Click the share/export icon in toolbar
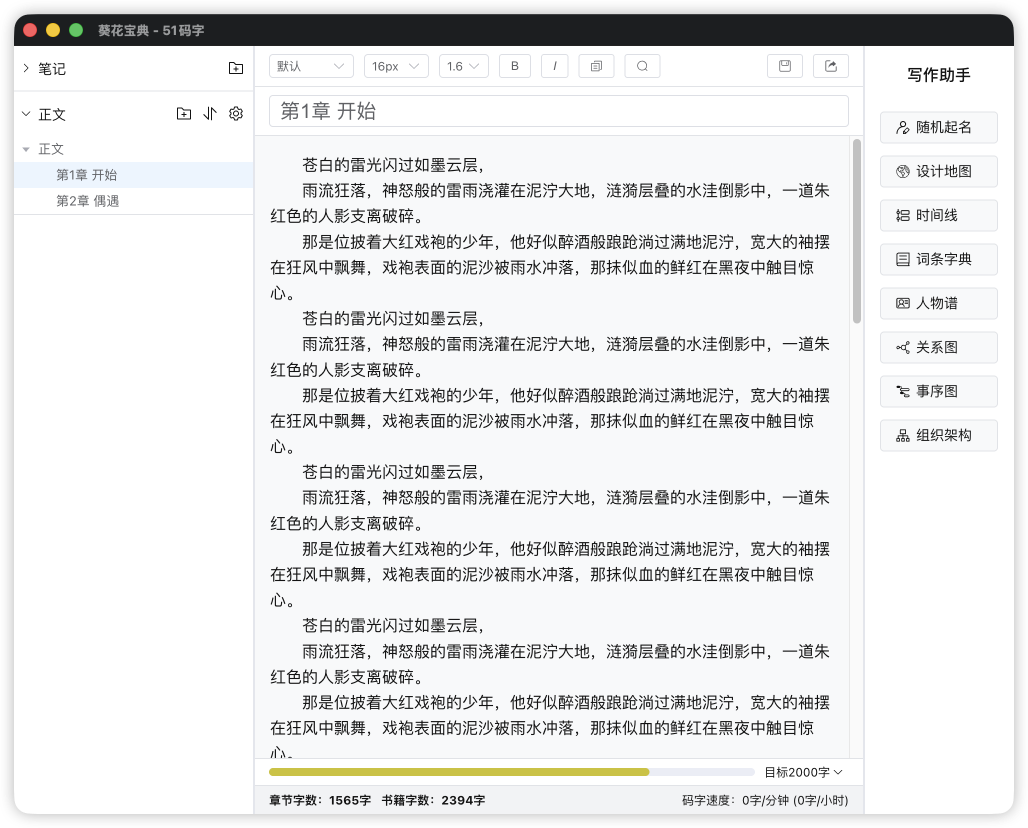This screenshot has width=1028, height=828. [x=830, y=66]
